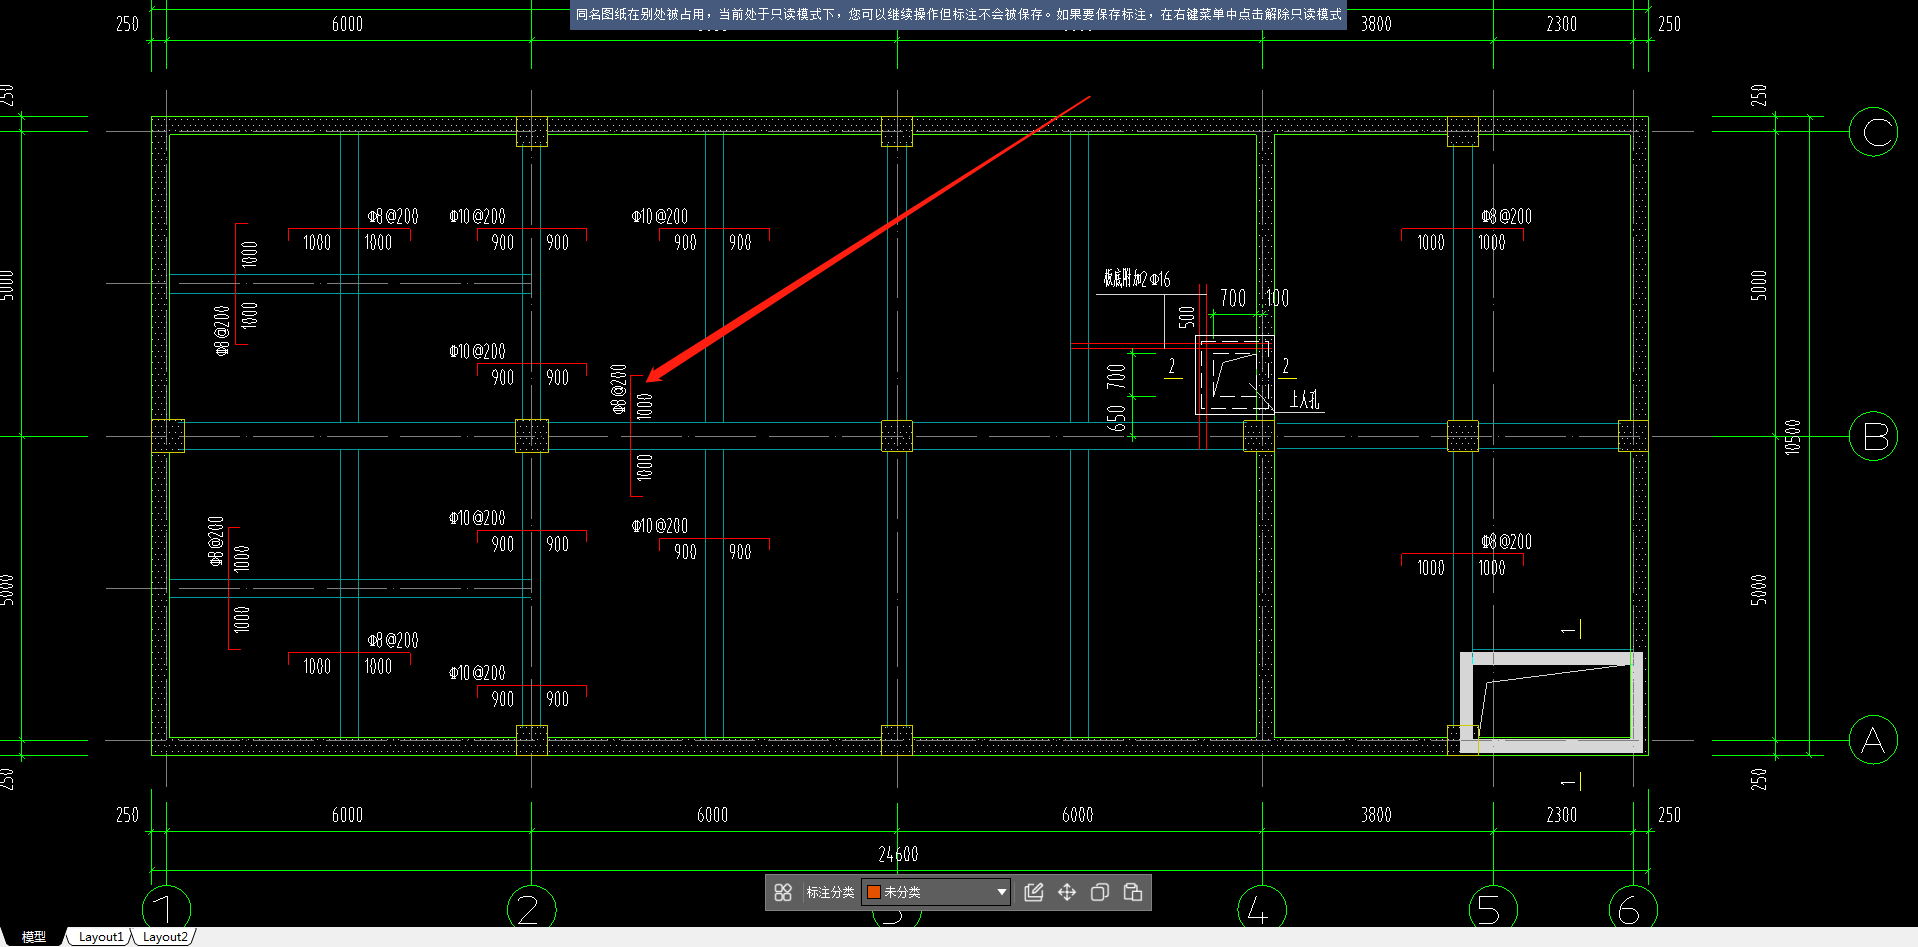Expand the 未分类 annotation category dropdown
1918x947 pixels.
pyautogui.click(x=1001, y=892)
